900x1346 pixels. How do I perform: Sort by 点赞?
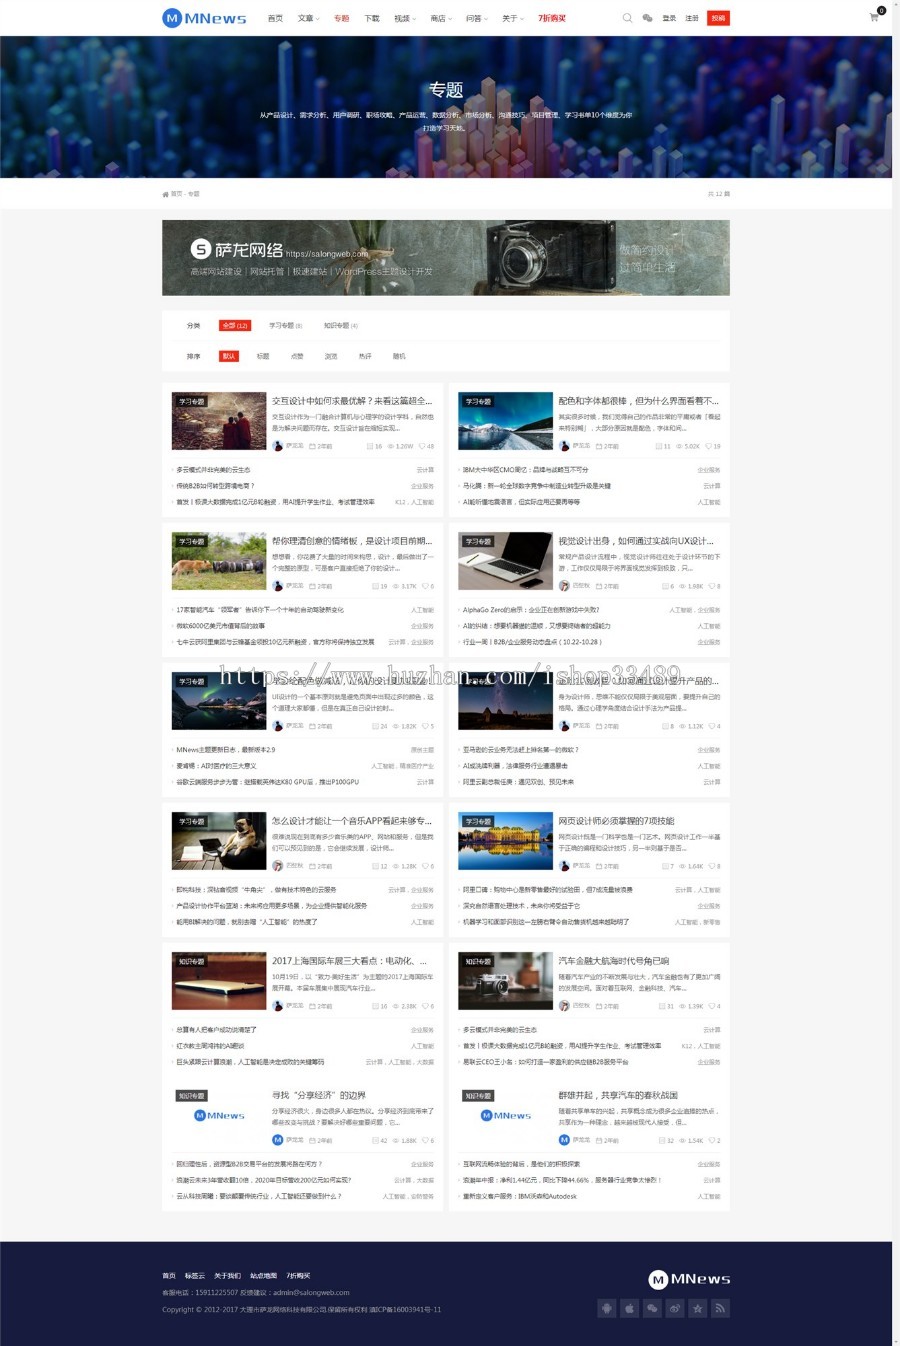tap(297, 356)
